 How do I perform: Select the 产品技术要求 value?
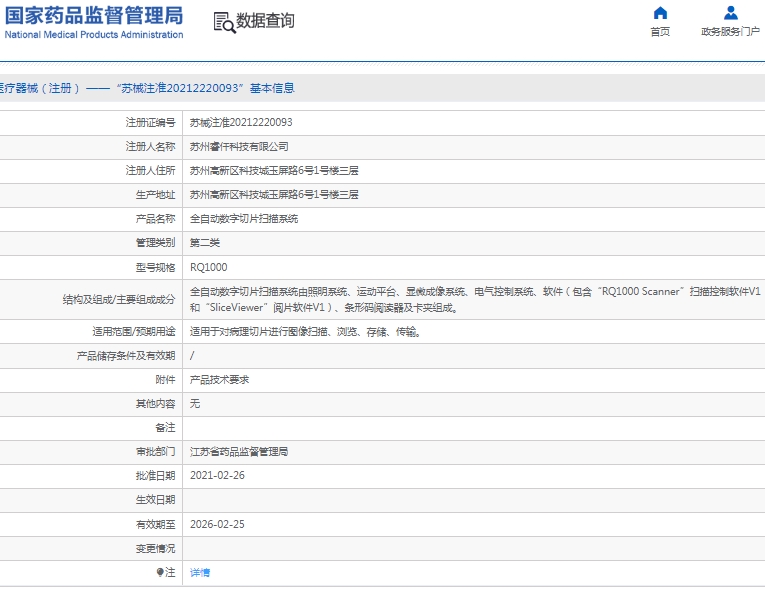pyautogui.click(x=220, y=380)
